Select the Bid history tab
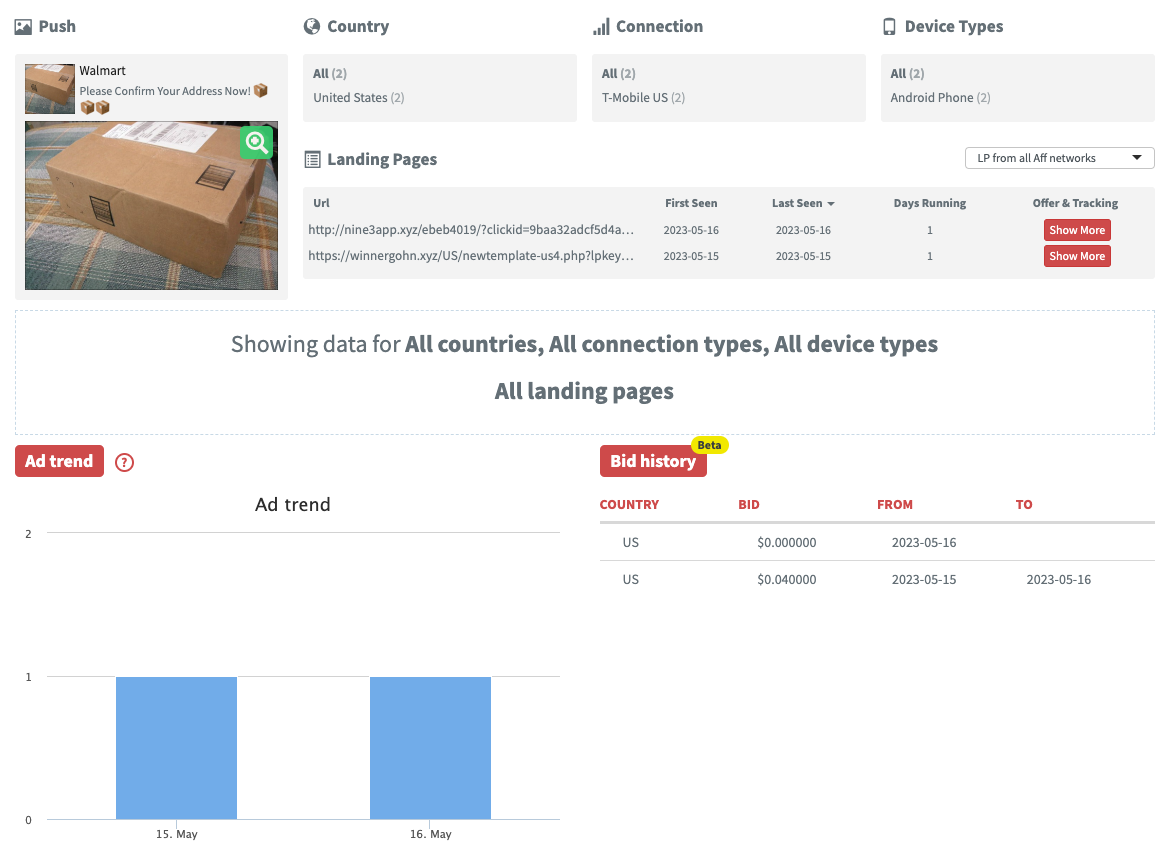 click(653, 461)
